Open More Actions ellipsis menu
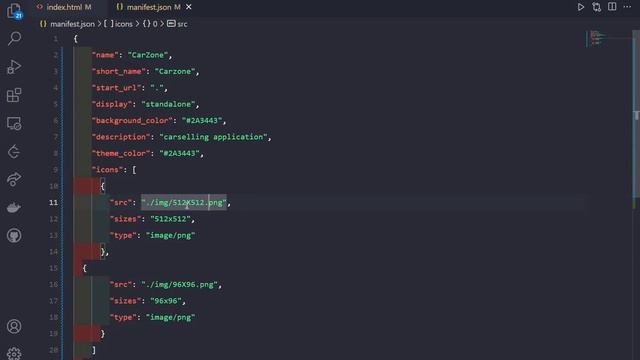Viewport: 640px width, 360px height. point(627,7)
